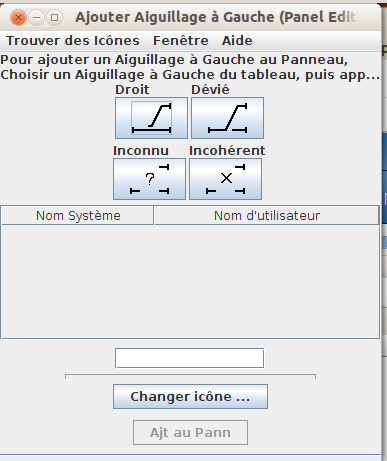This screenshot has width=387, height=461.
Task: Sort by the Nom Système column header
Action: coord(78,216)
